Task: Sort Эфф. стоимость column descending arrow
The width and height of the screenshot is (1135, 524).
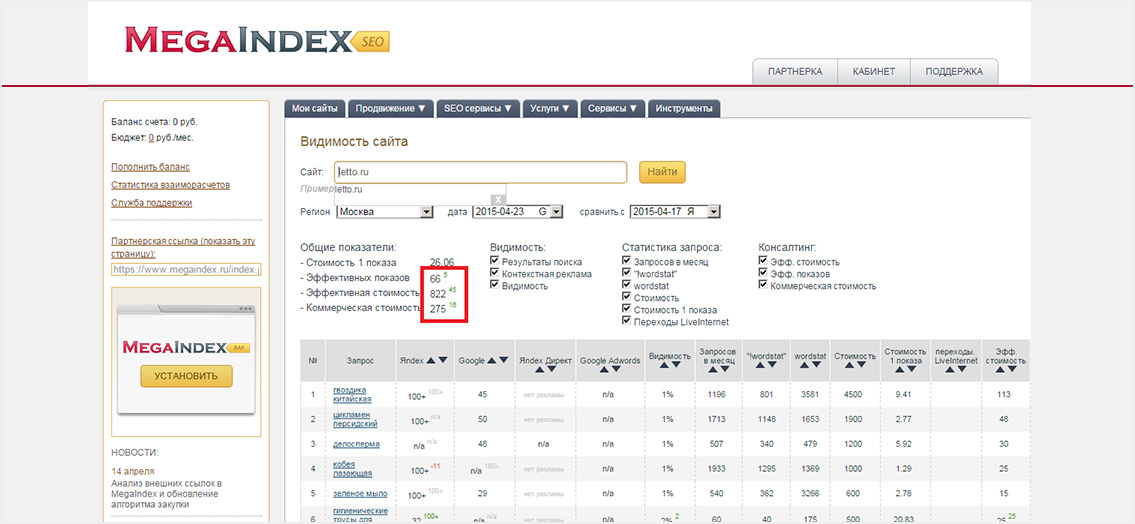Action: 1012,369
